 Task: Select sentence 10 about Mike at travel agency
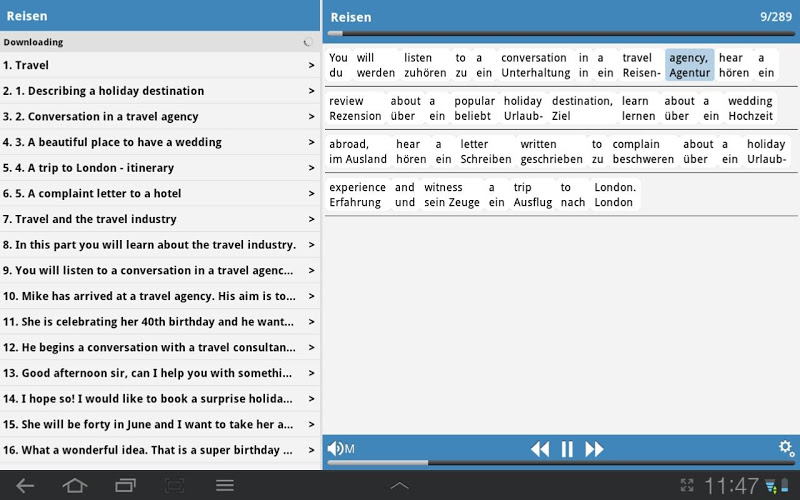point(160,296)
